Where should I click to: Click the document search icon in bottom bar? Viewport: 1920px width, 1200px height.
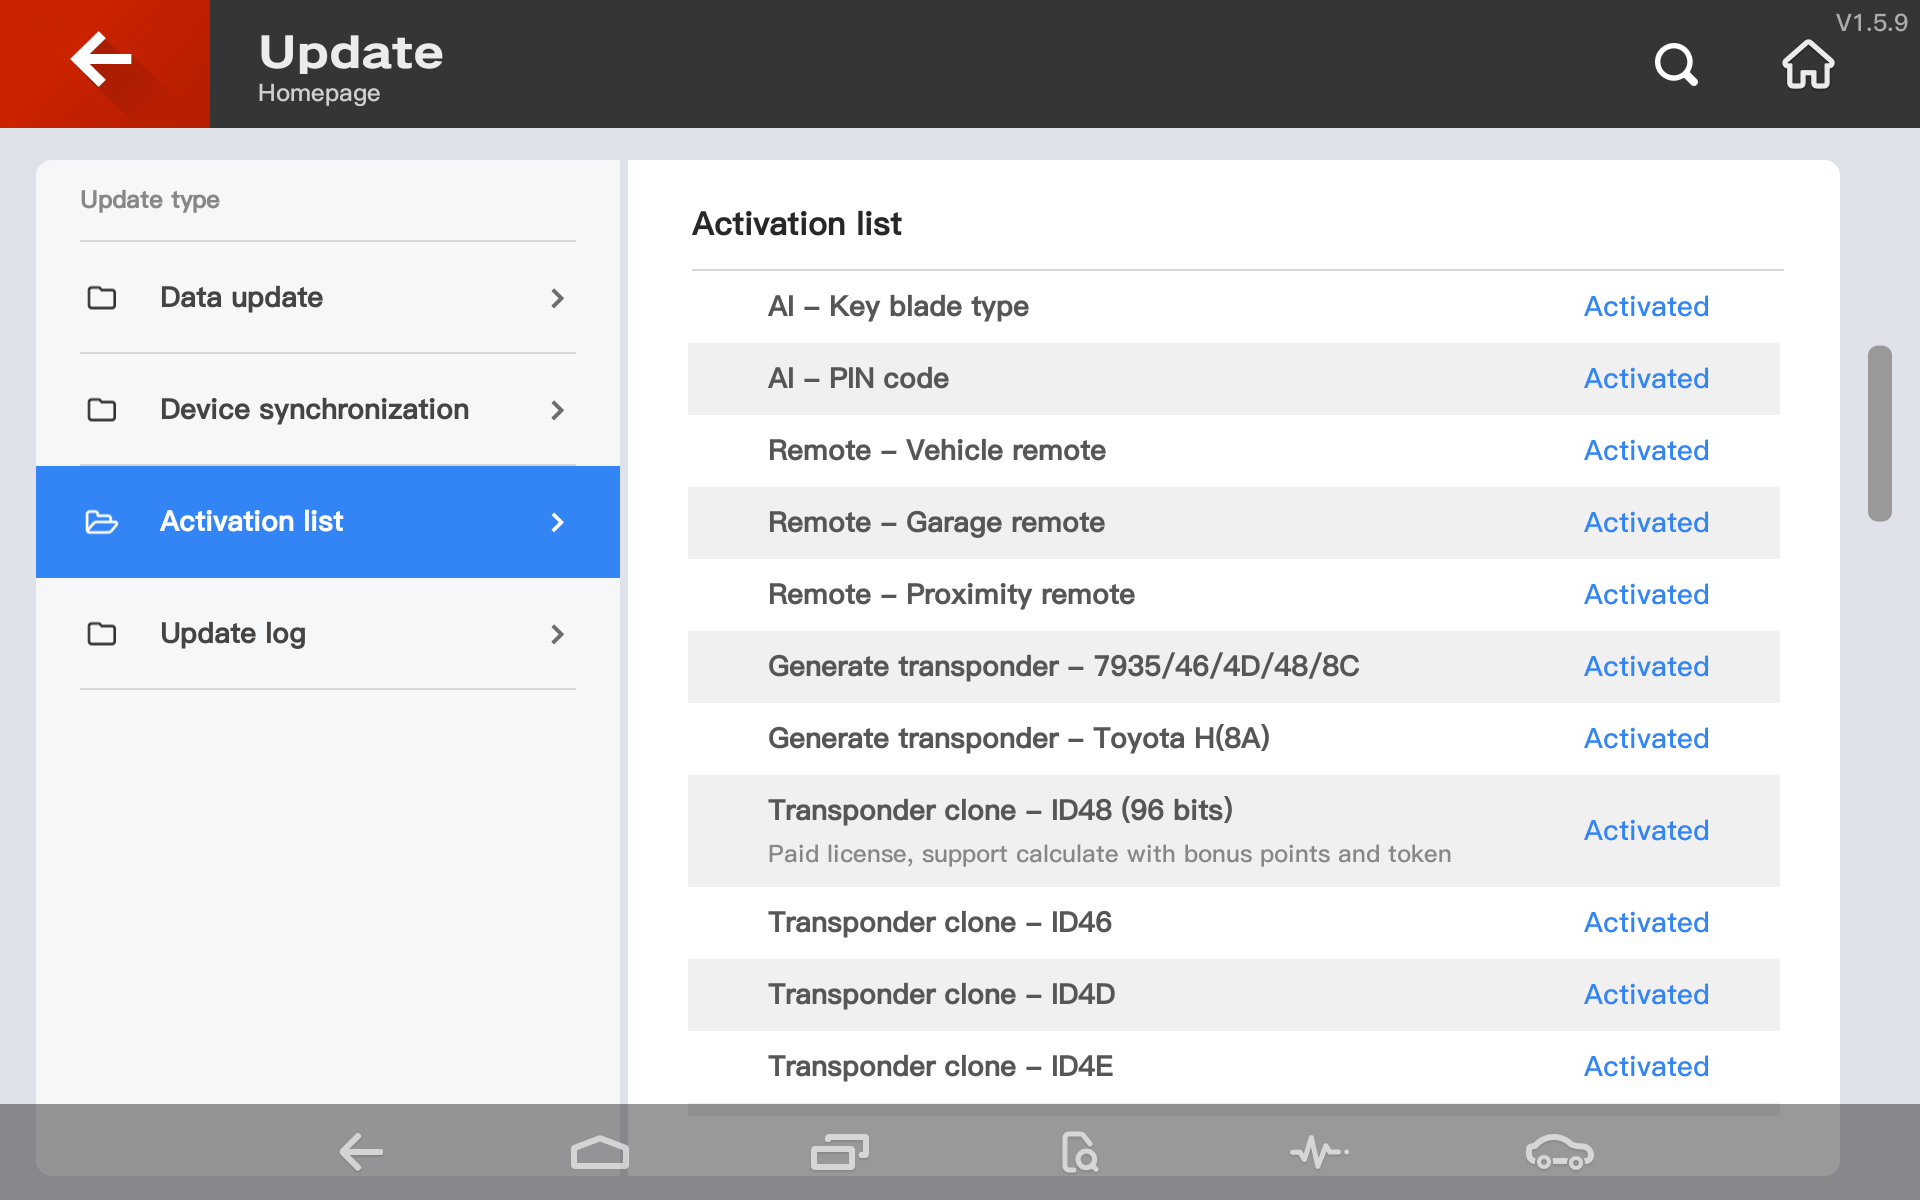pyautogui.click(x=1079, y=1152)
